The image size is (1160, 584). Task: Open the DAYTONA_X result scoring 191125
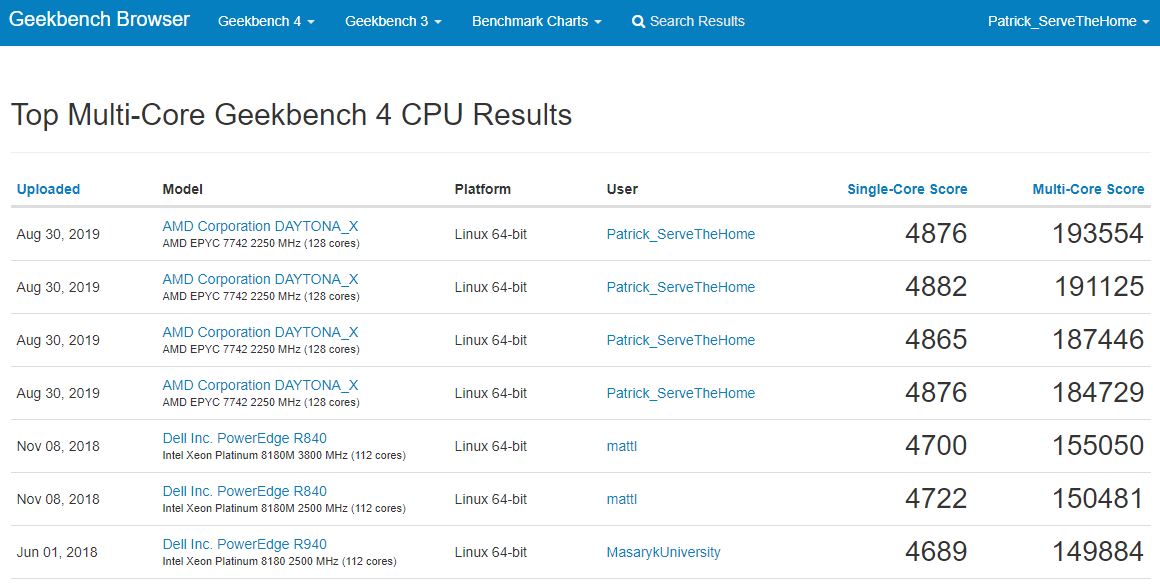(x=260, y=279)
